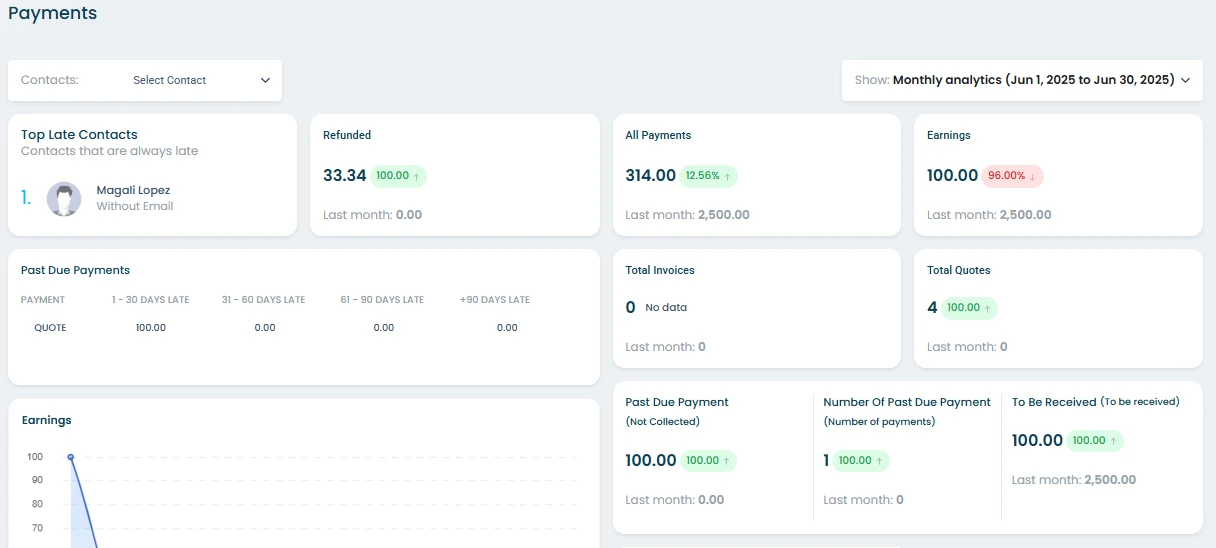Image resolution: width=1216 pixels, height=548 pixels.
Task: Click the Number Of Past Due Payment badge
Action: 861,461
